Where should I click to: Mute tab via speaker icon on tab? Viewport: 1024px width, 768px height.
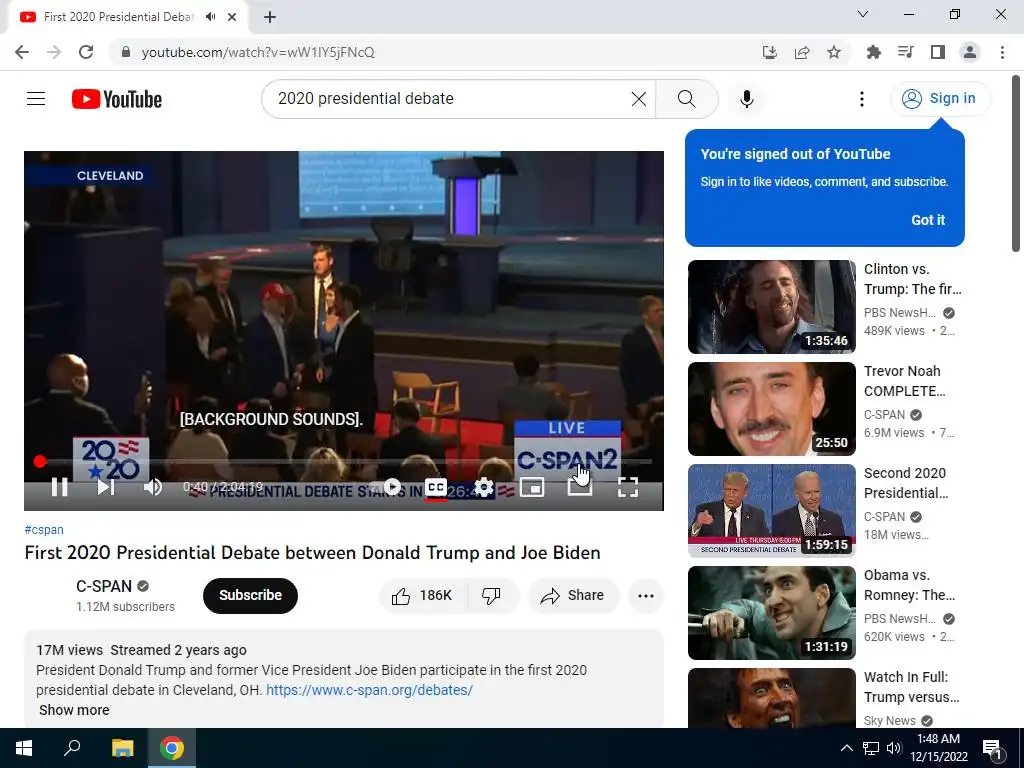pyautogui.click(x=210, y=17)
